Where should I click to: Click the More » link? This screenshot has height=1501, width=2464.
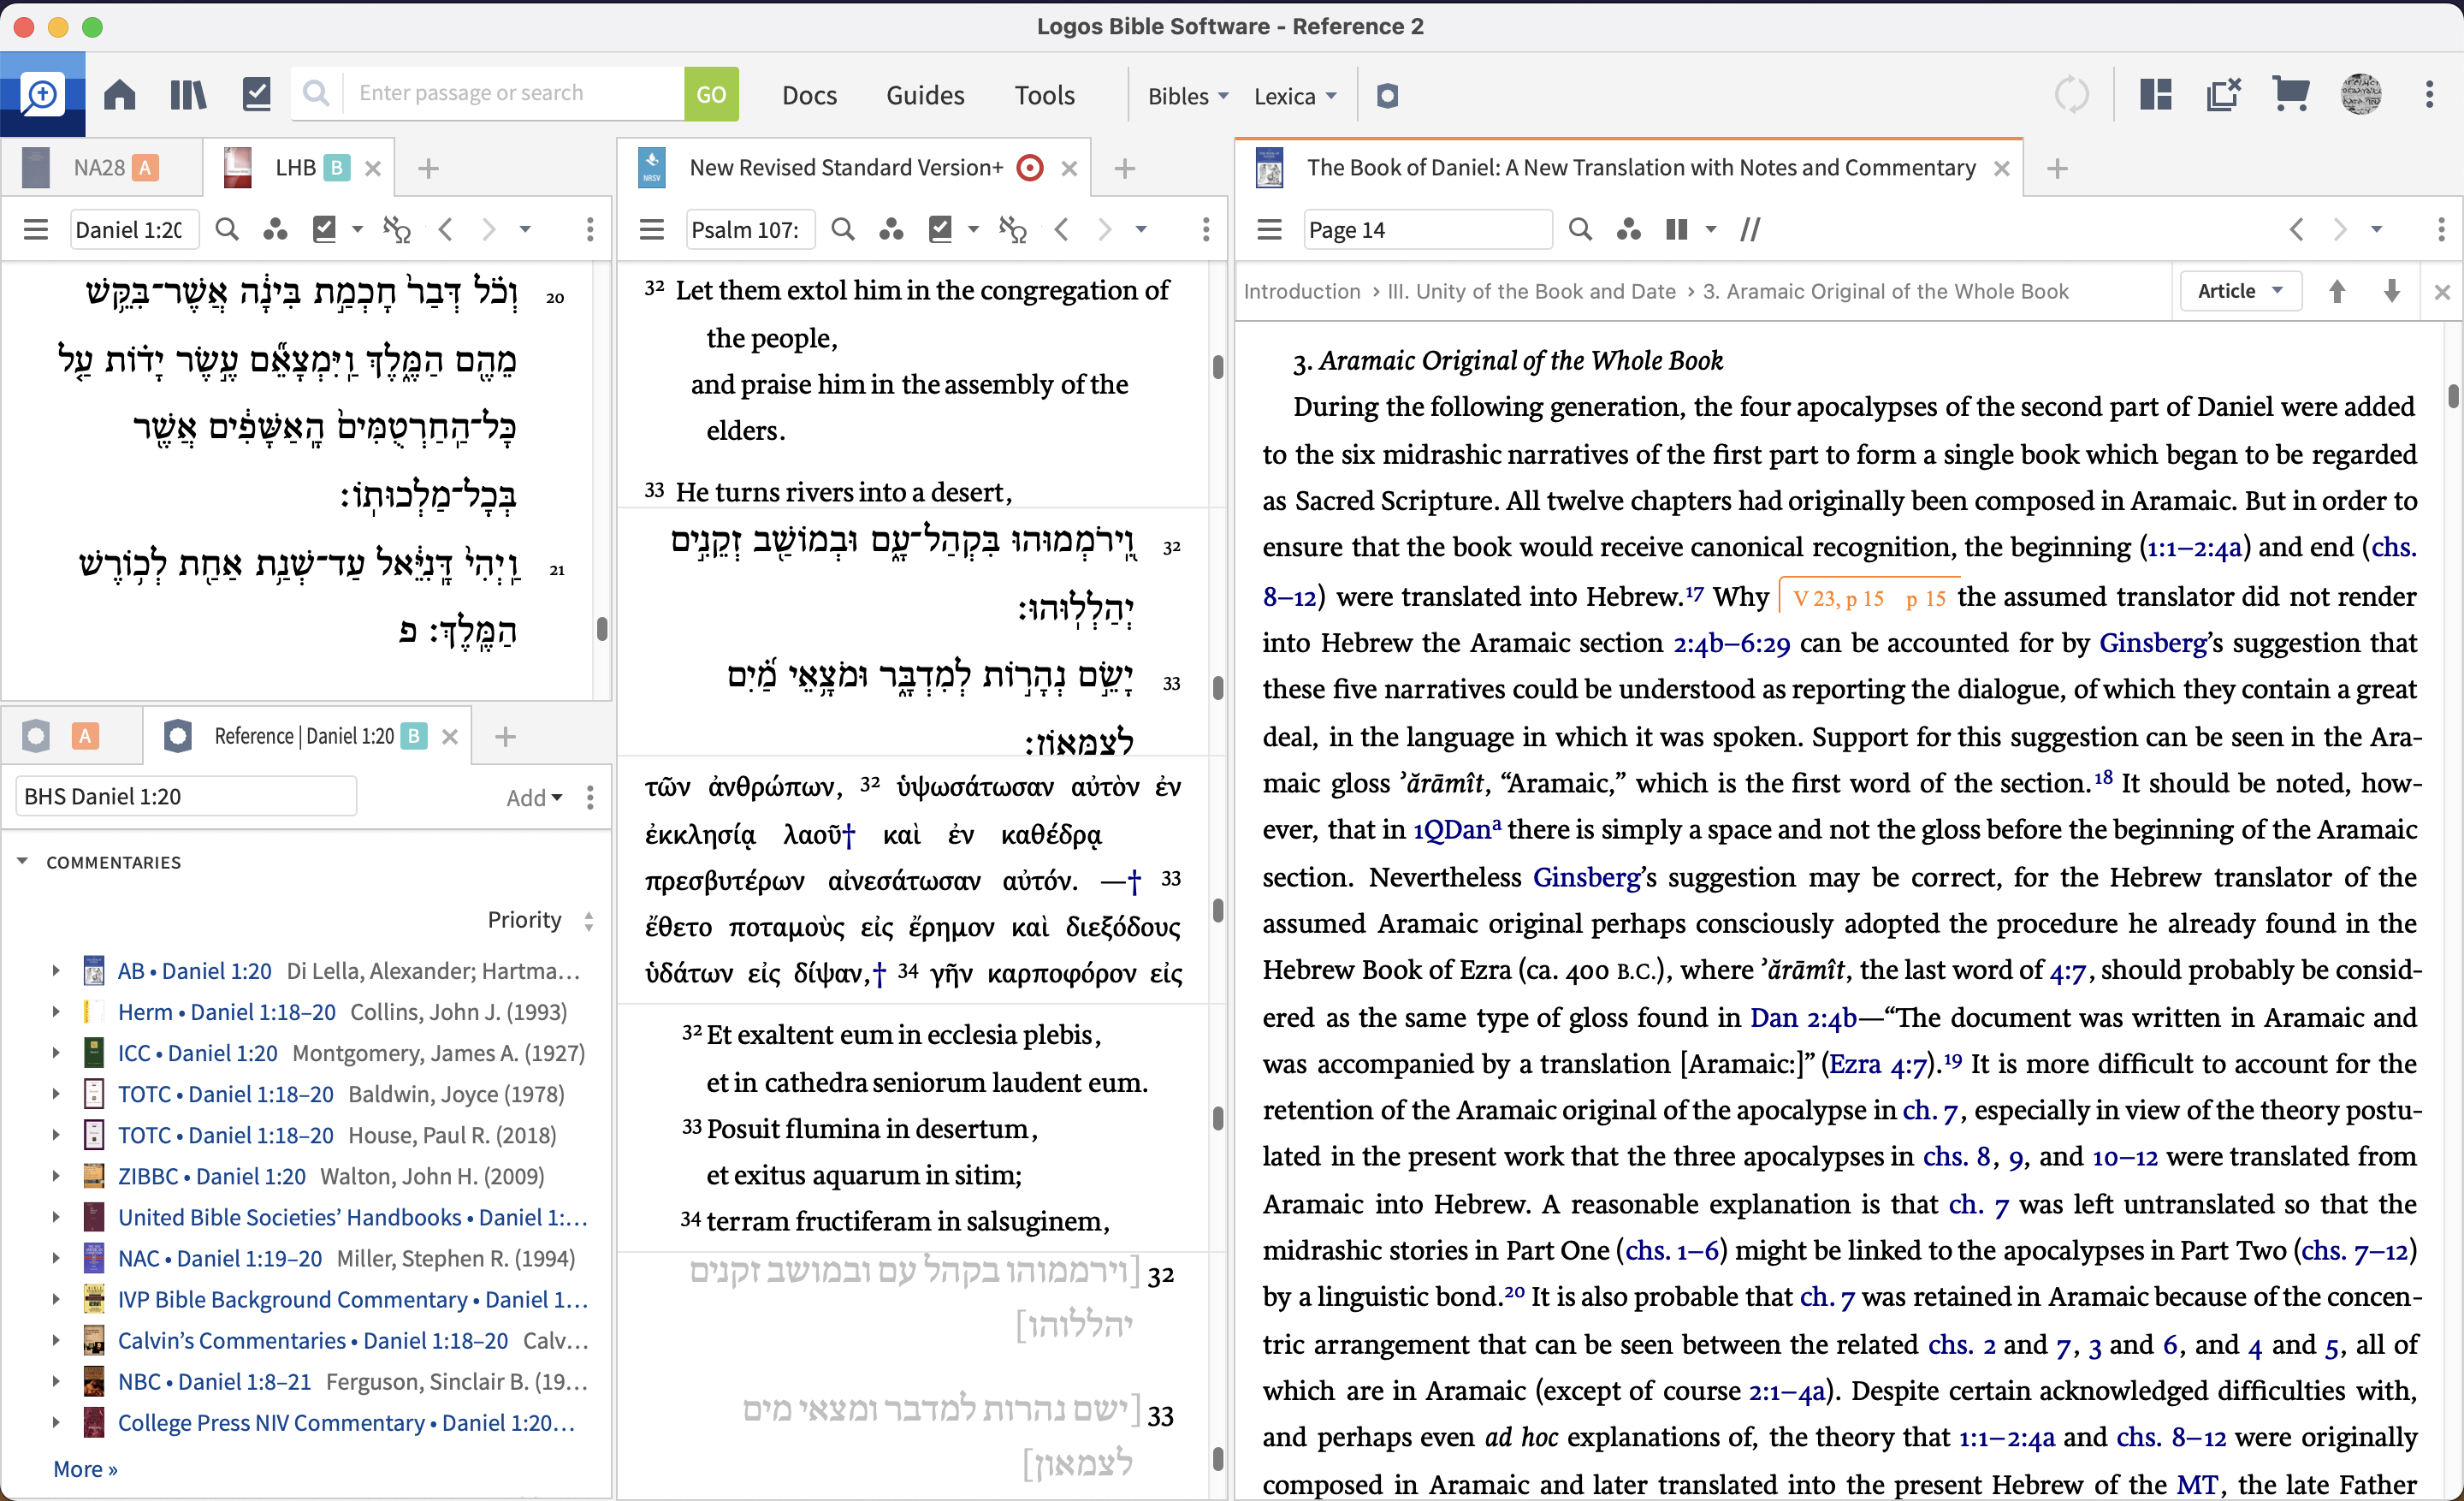pyautogui.click(x=85, y=1469)
